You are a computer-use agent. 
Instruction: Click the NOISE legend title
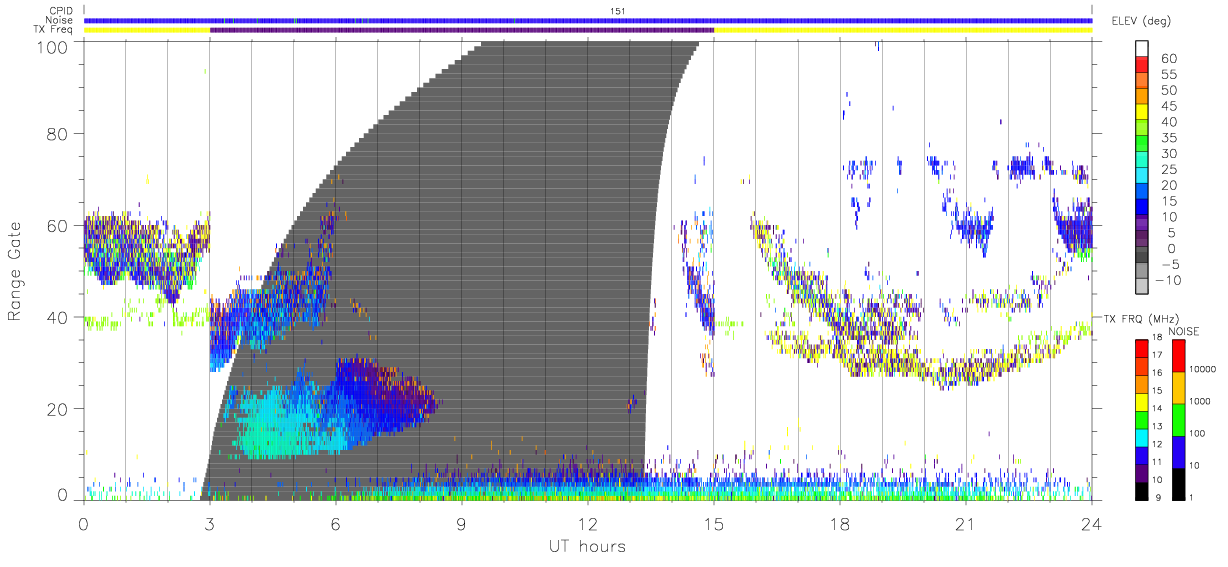[1184, 331]
